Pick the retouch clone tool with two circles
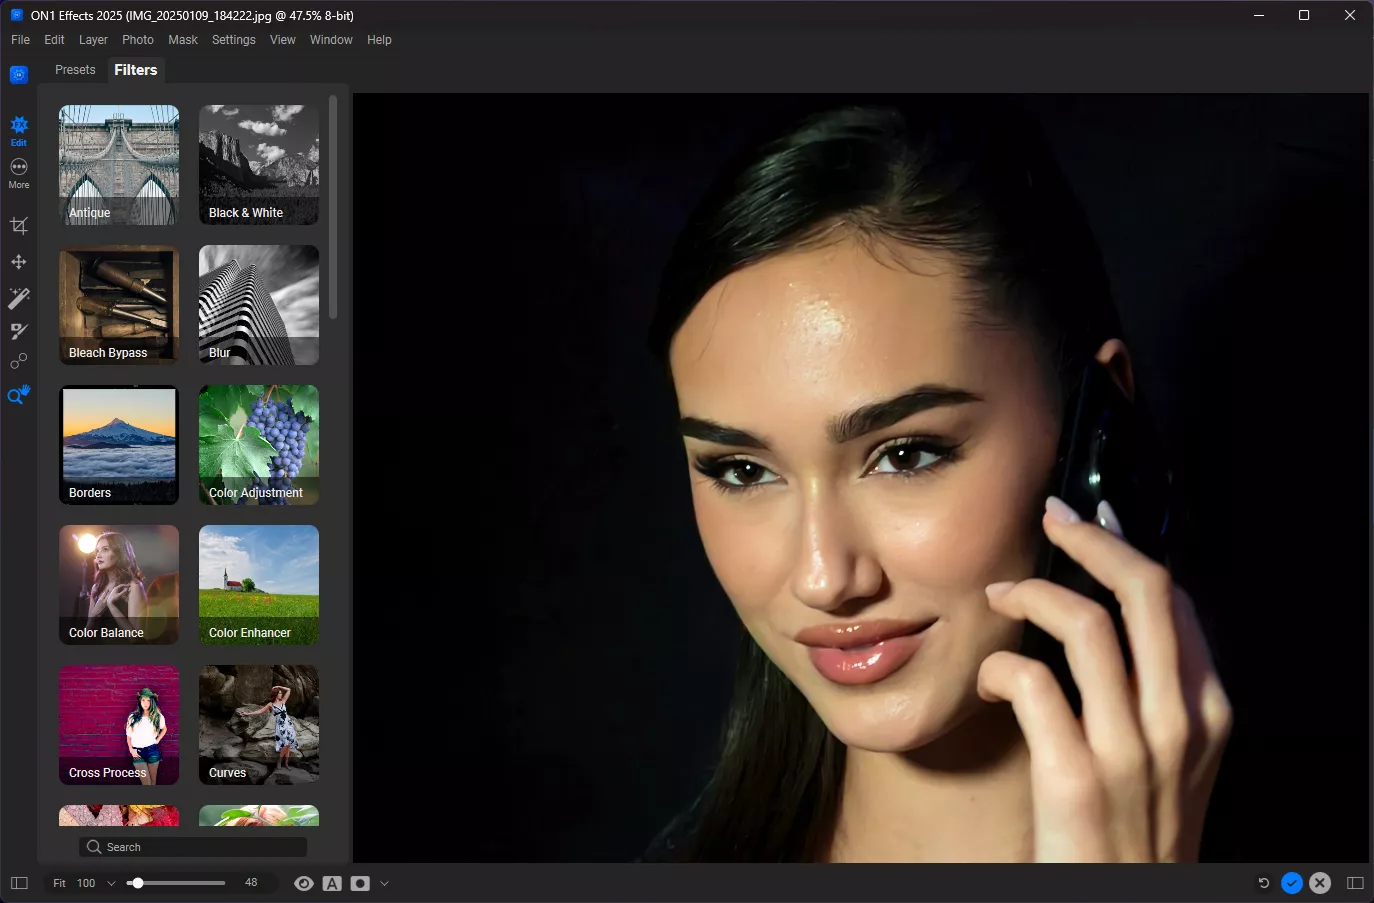The height and width of the screenshot is (903, 1374). pos(19,361)
